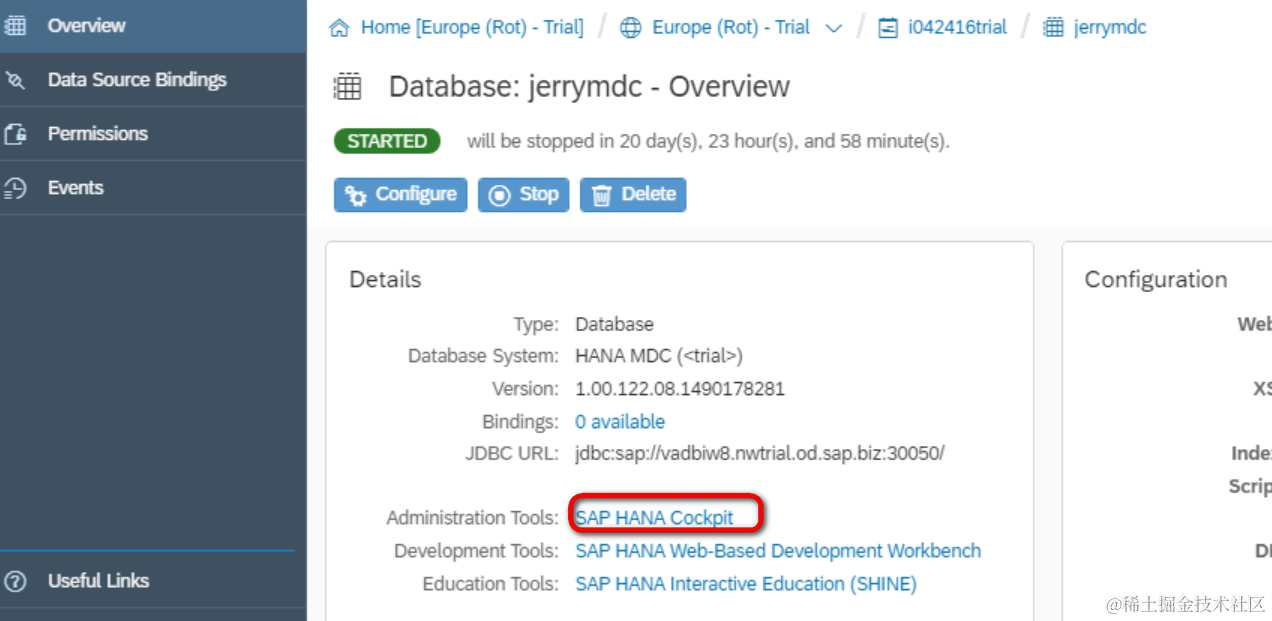Click the Details panel heading
The width and height of the screenshot is (1272, 621).
point(385,280)
